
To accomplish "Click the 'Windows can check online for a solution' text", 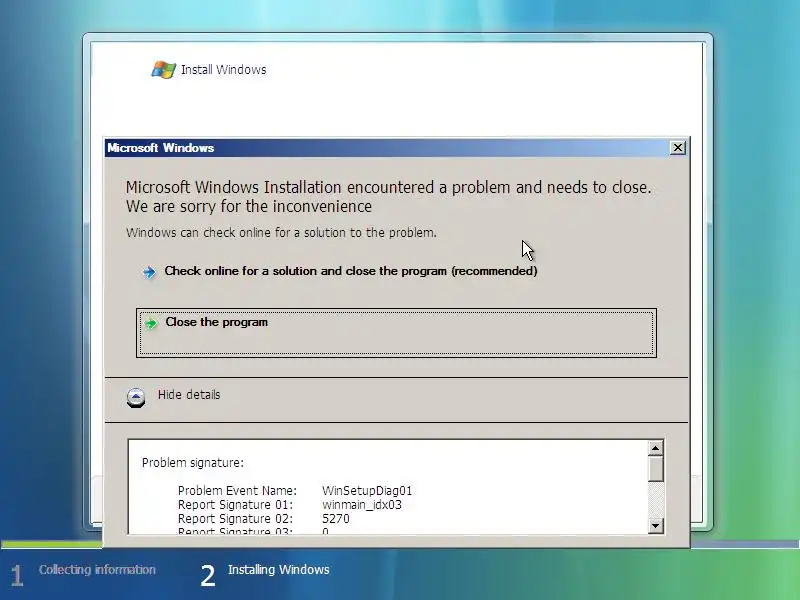I will (281, 233).
